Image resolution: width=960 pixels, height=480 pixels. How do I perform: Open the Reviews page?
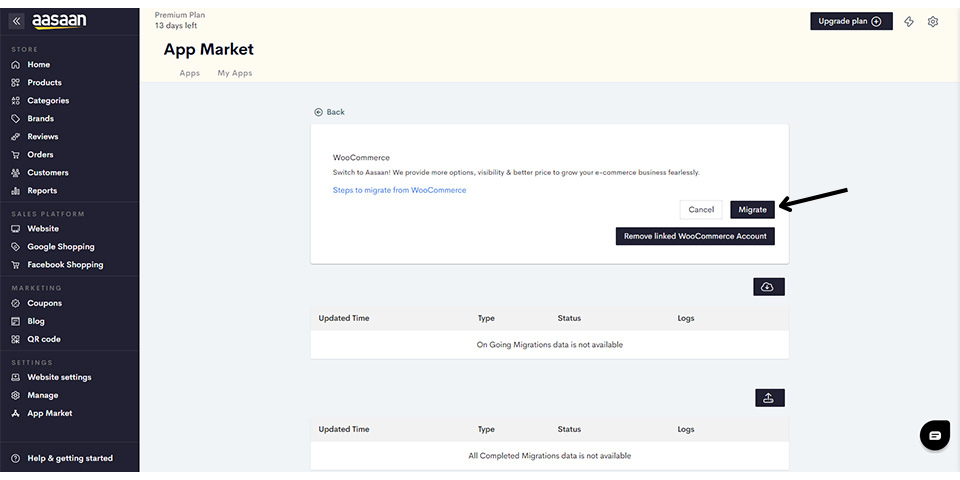(x=43, y=137)
